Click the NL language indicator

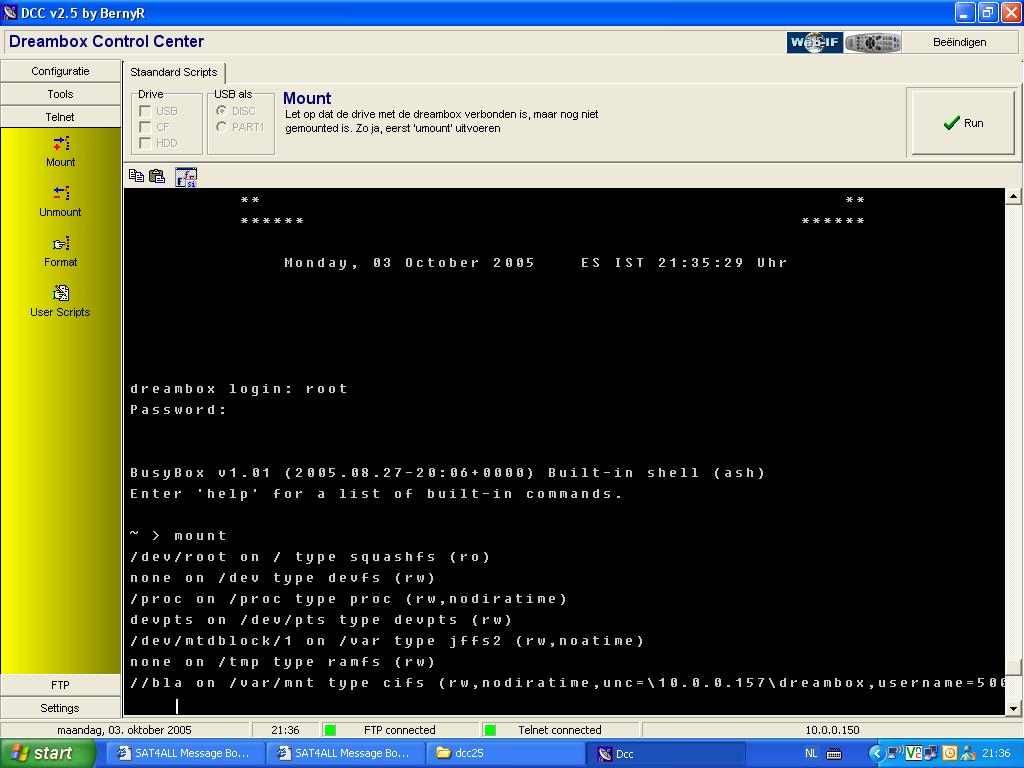(811, 754)
